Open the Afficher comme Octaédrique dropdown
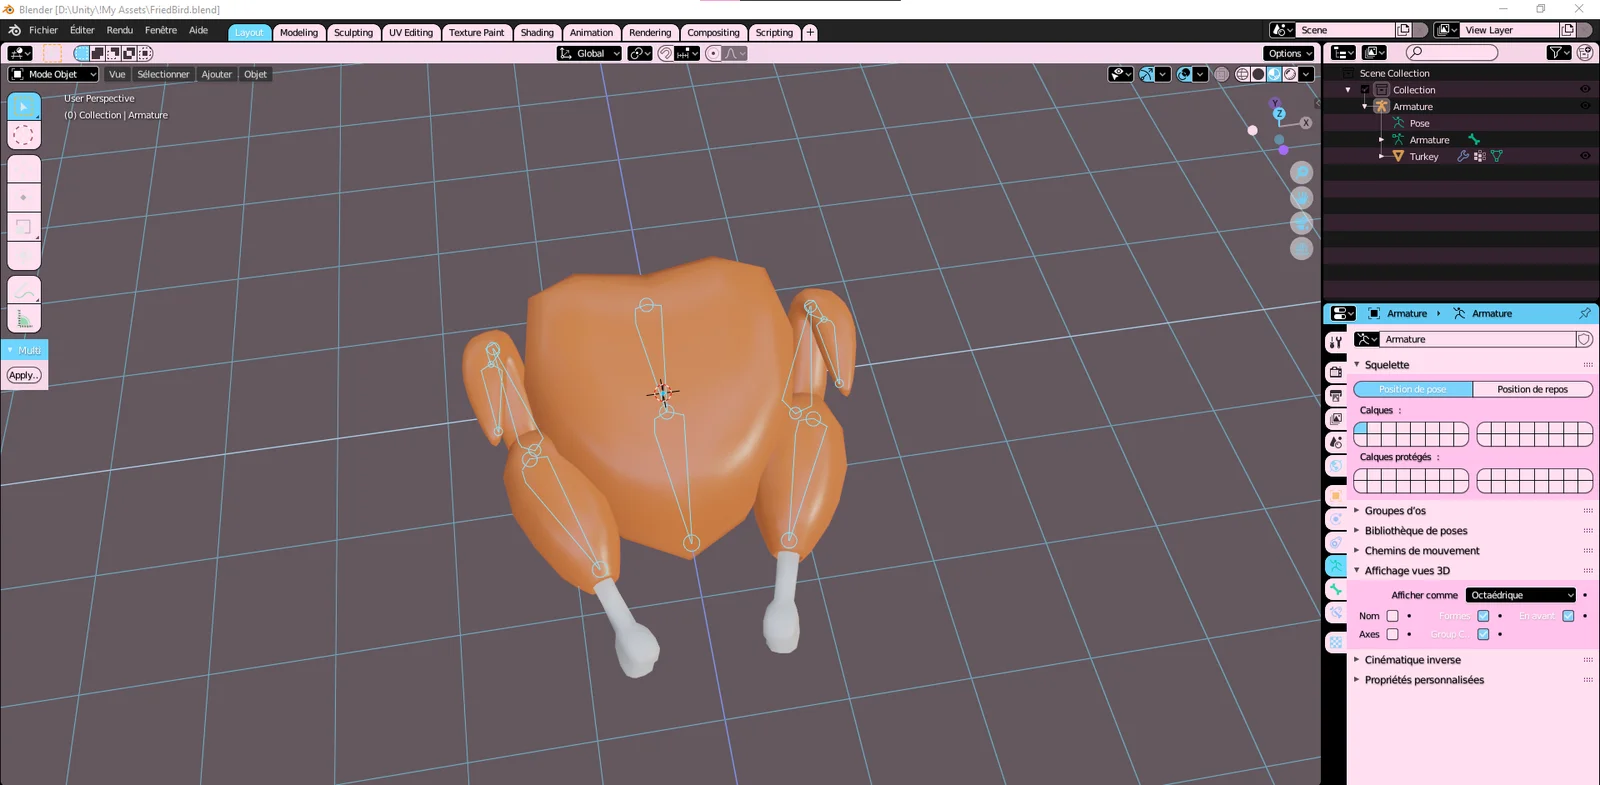Viewport: 1600px width, 785px height. pyautogui.click(x=1520, y=595)
